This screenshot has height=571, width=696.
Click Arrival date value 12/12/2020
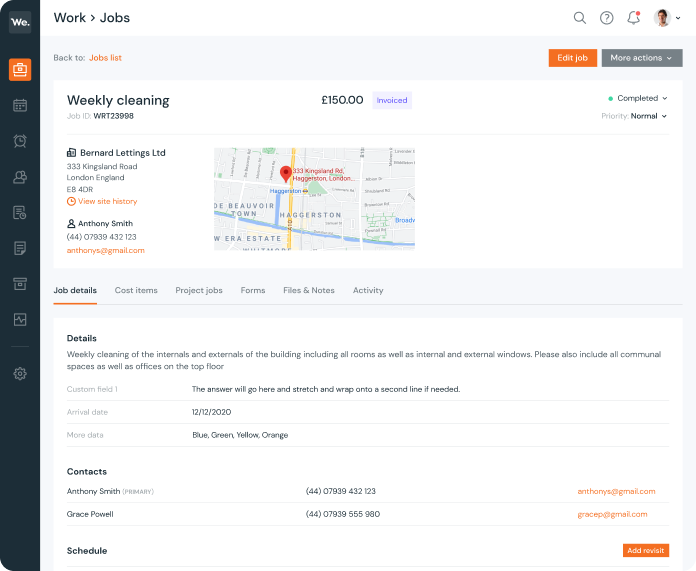click(x=211, y=412)
